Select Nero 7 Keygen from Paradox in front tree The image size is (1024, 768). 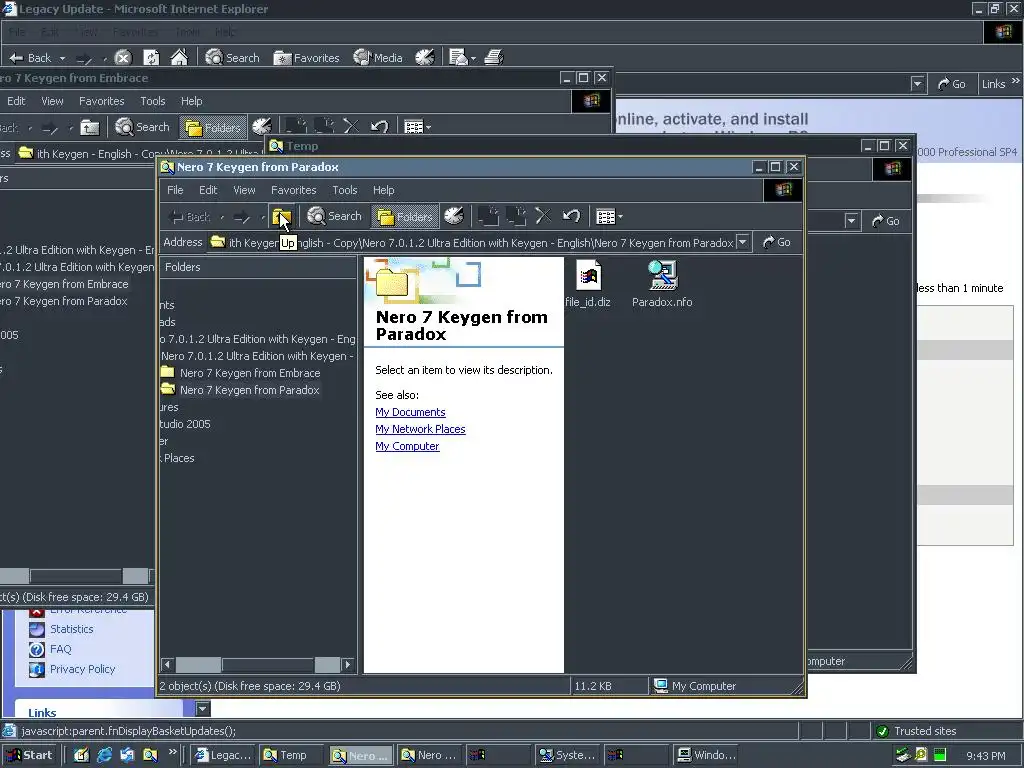click(x=249, y=390)
